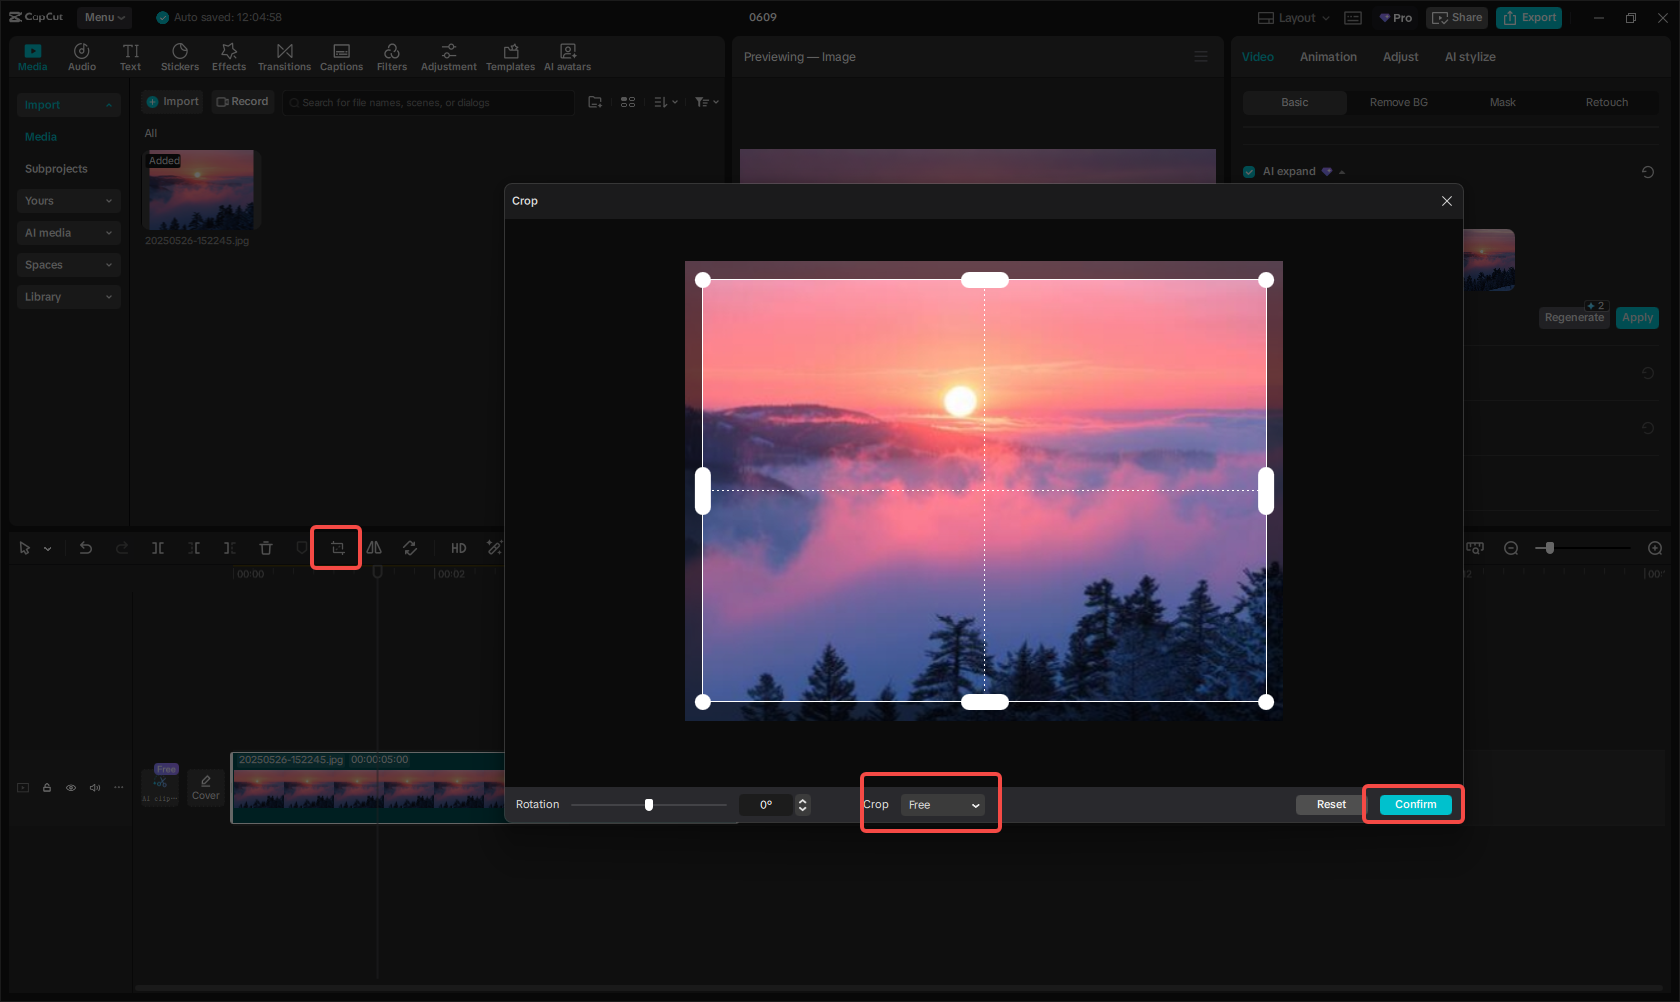
Task: Select the Mirror tool on the timeline toolbar
Action: click(374, 547)
